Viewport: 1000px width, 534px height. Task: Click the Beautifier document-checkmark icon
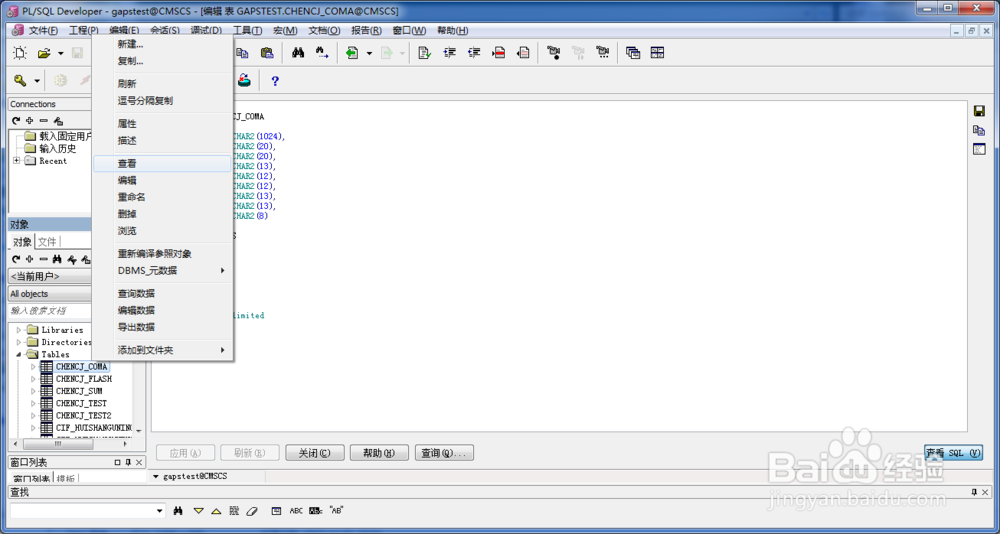click(x=425, y=54)
